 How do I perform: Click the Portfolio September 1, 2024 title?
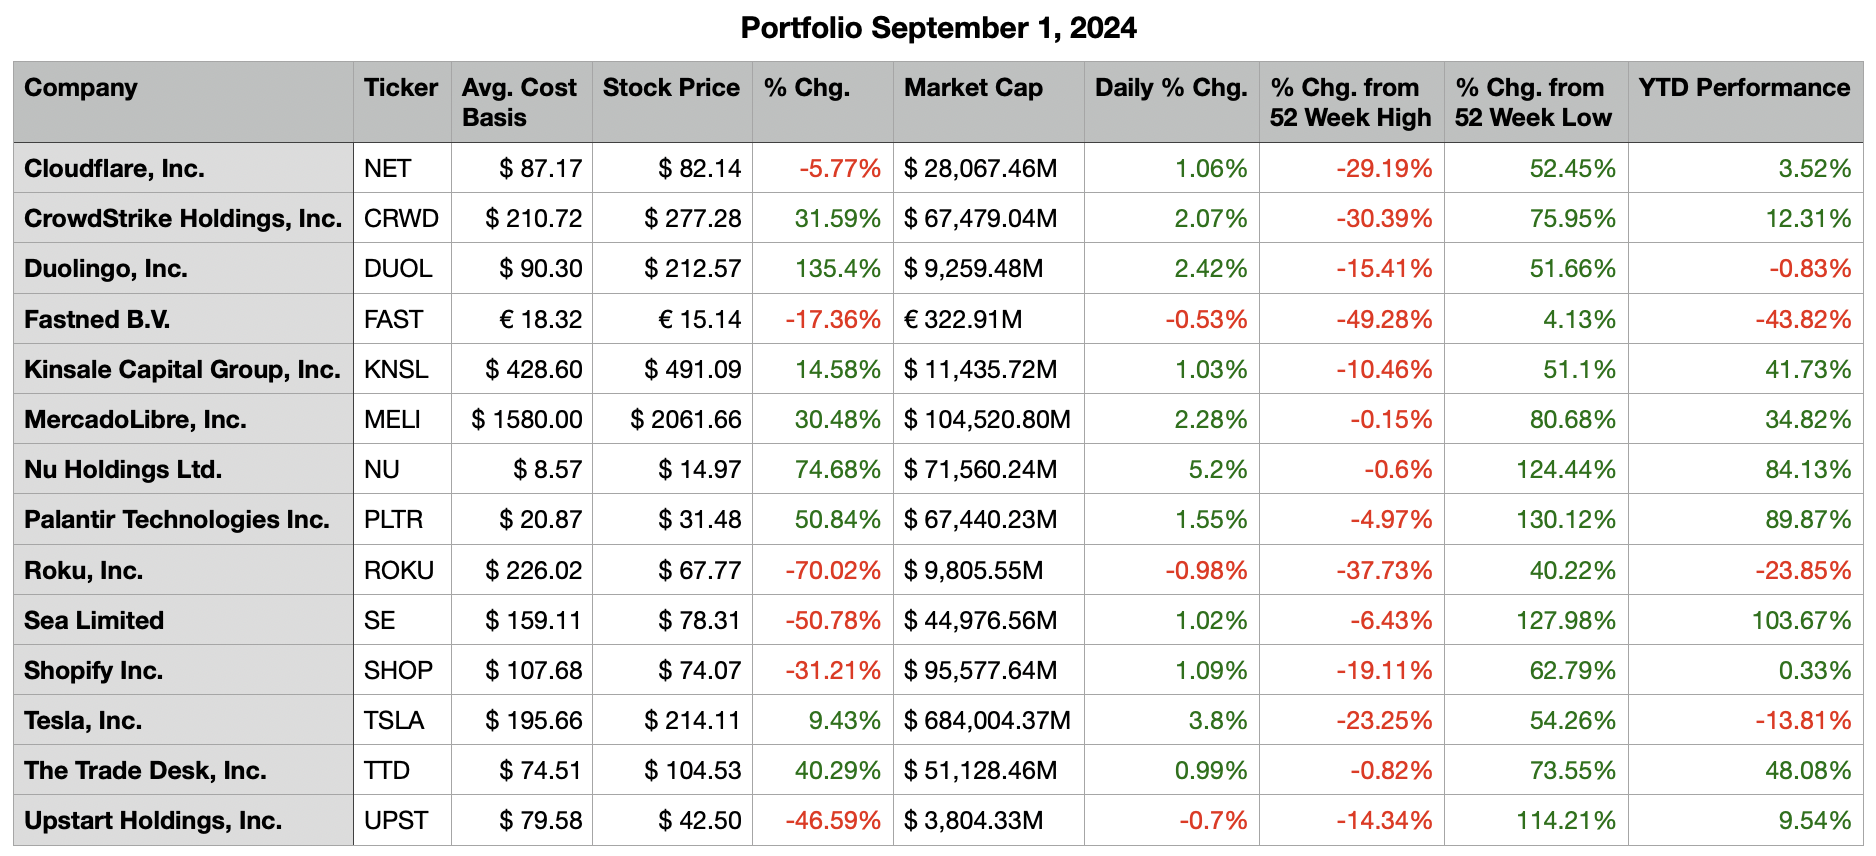(x=938, y=28)
